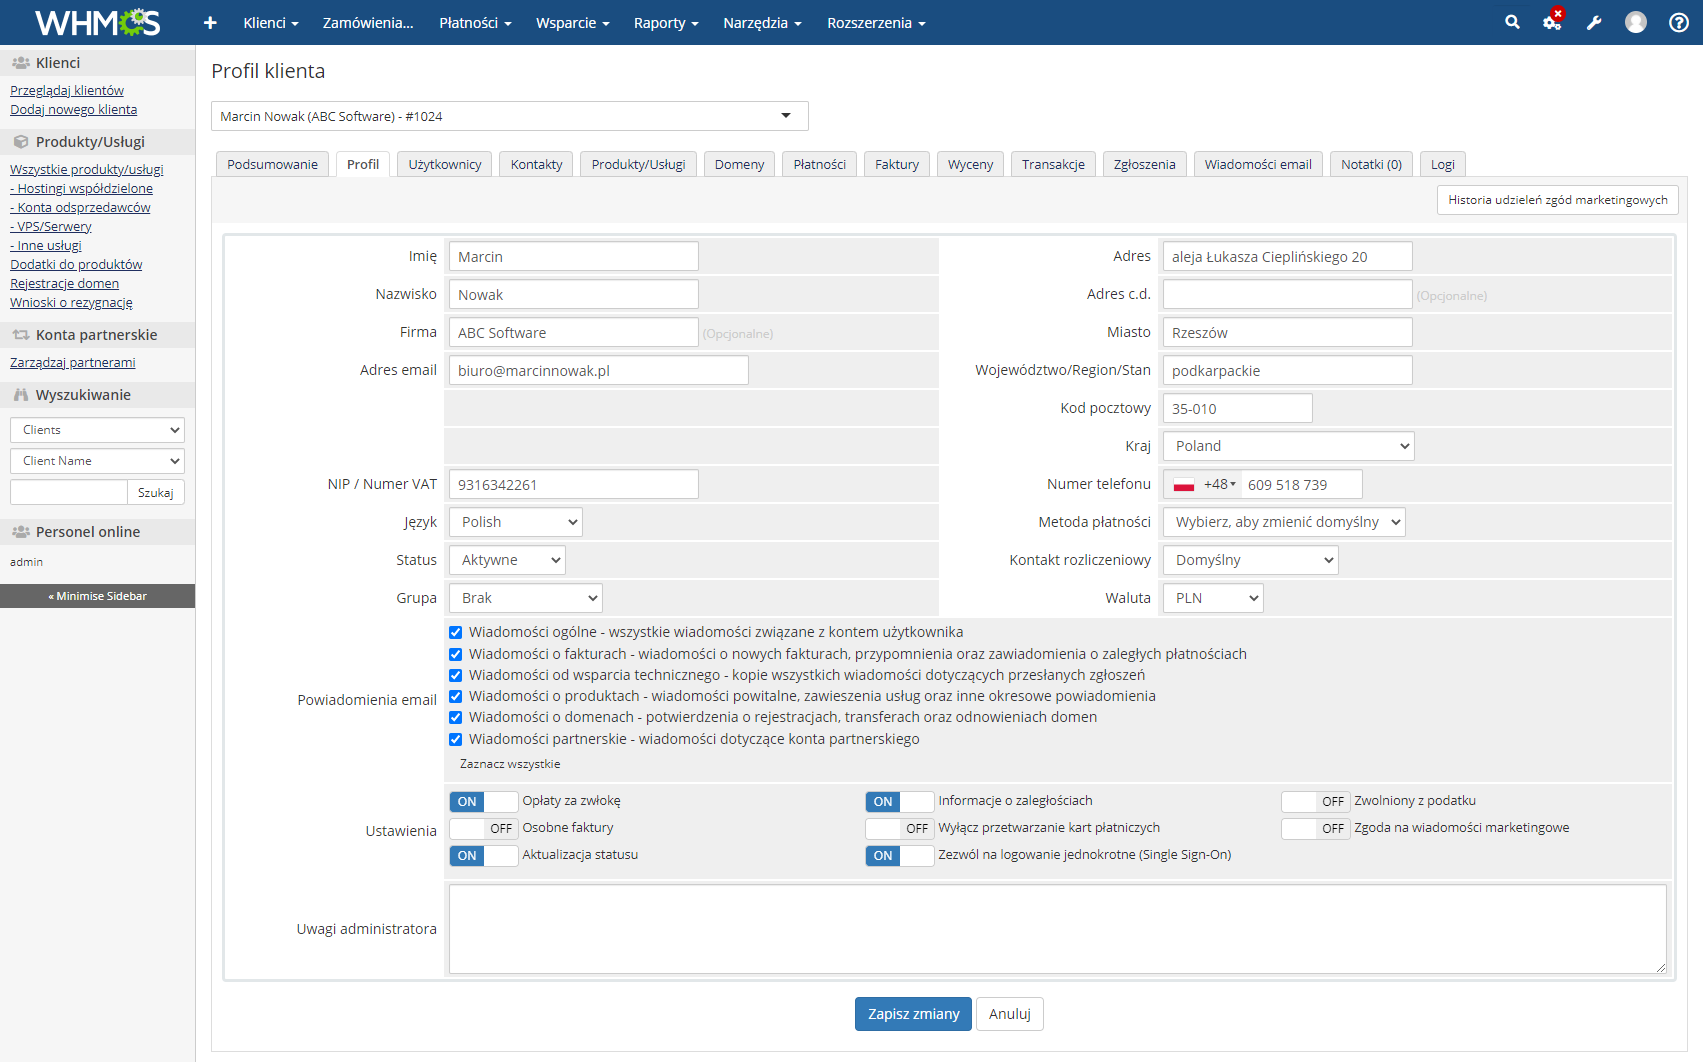The width and height of the screenshot is (1703, 1062).
Task: Click the plus shortcut icon in the navbar
Action: pyautogui.click(x=209, y=21)
